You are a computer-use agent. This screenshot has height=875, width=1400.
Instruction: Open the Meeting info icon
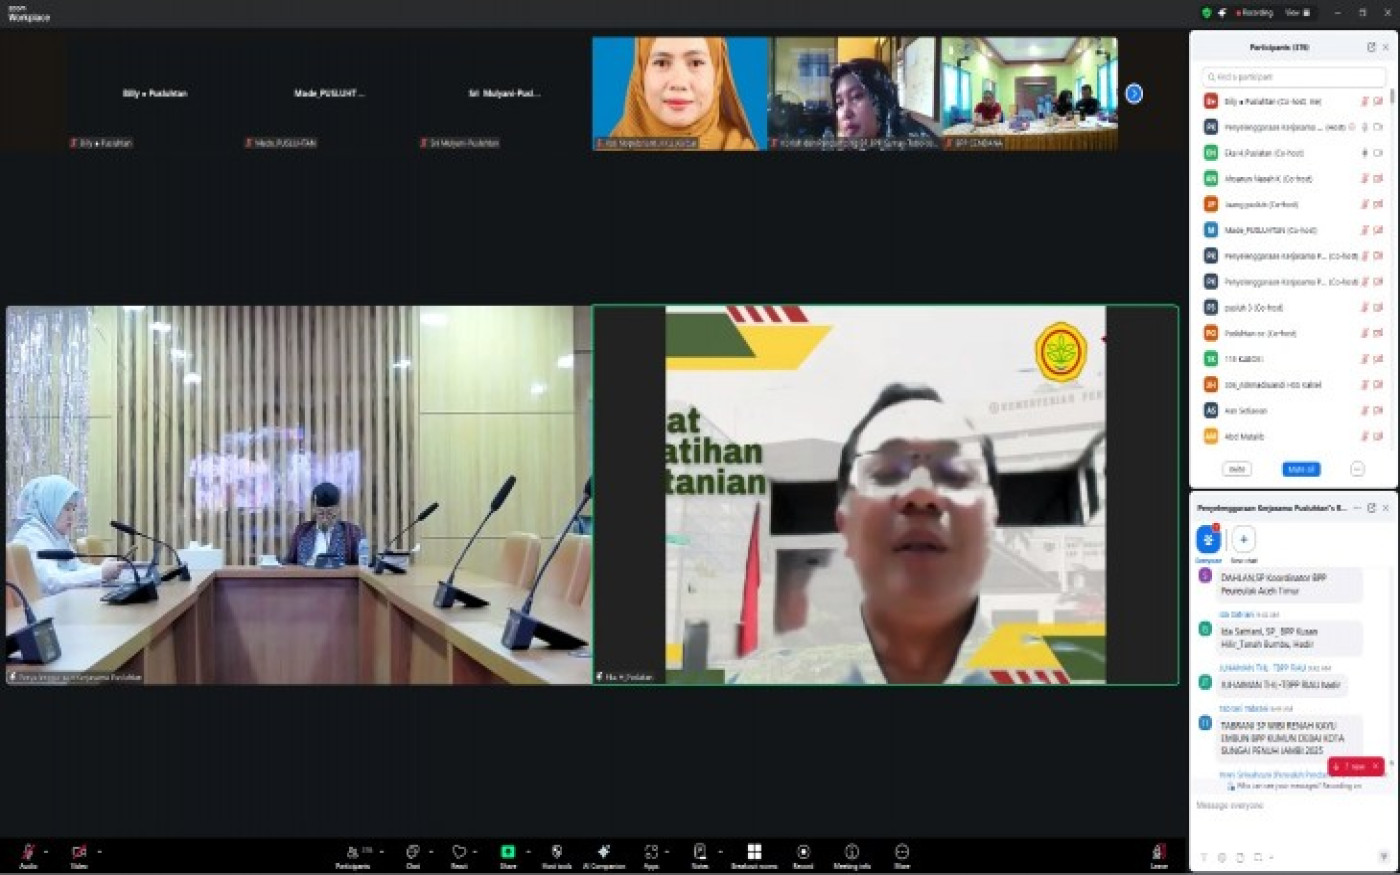(x=852, y=852)
